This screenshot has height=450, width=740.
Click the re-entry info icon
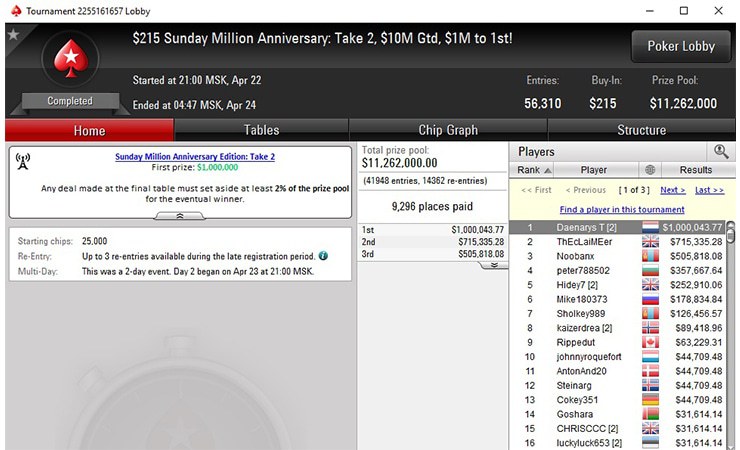pos(323,256)
